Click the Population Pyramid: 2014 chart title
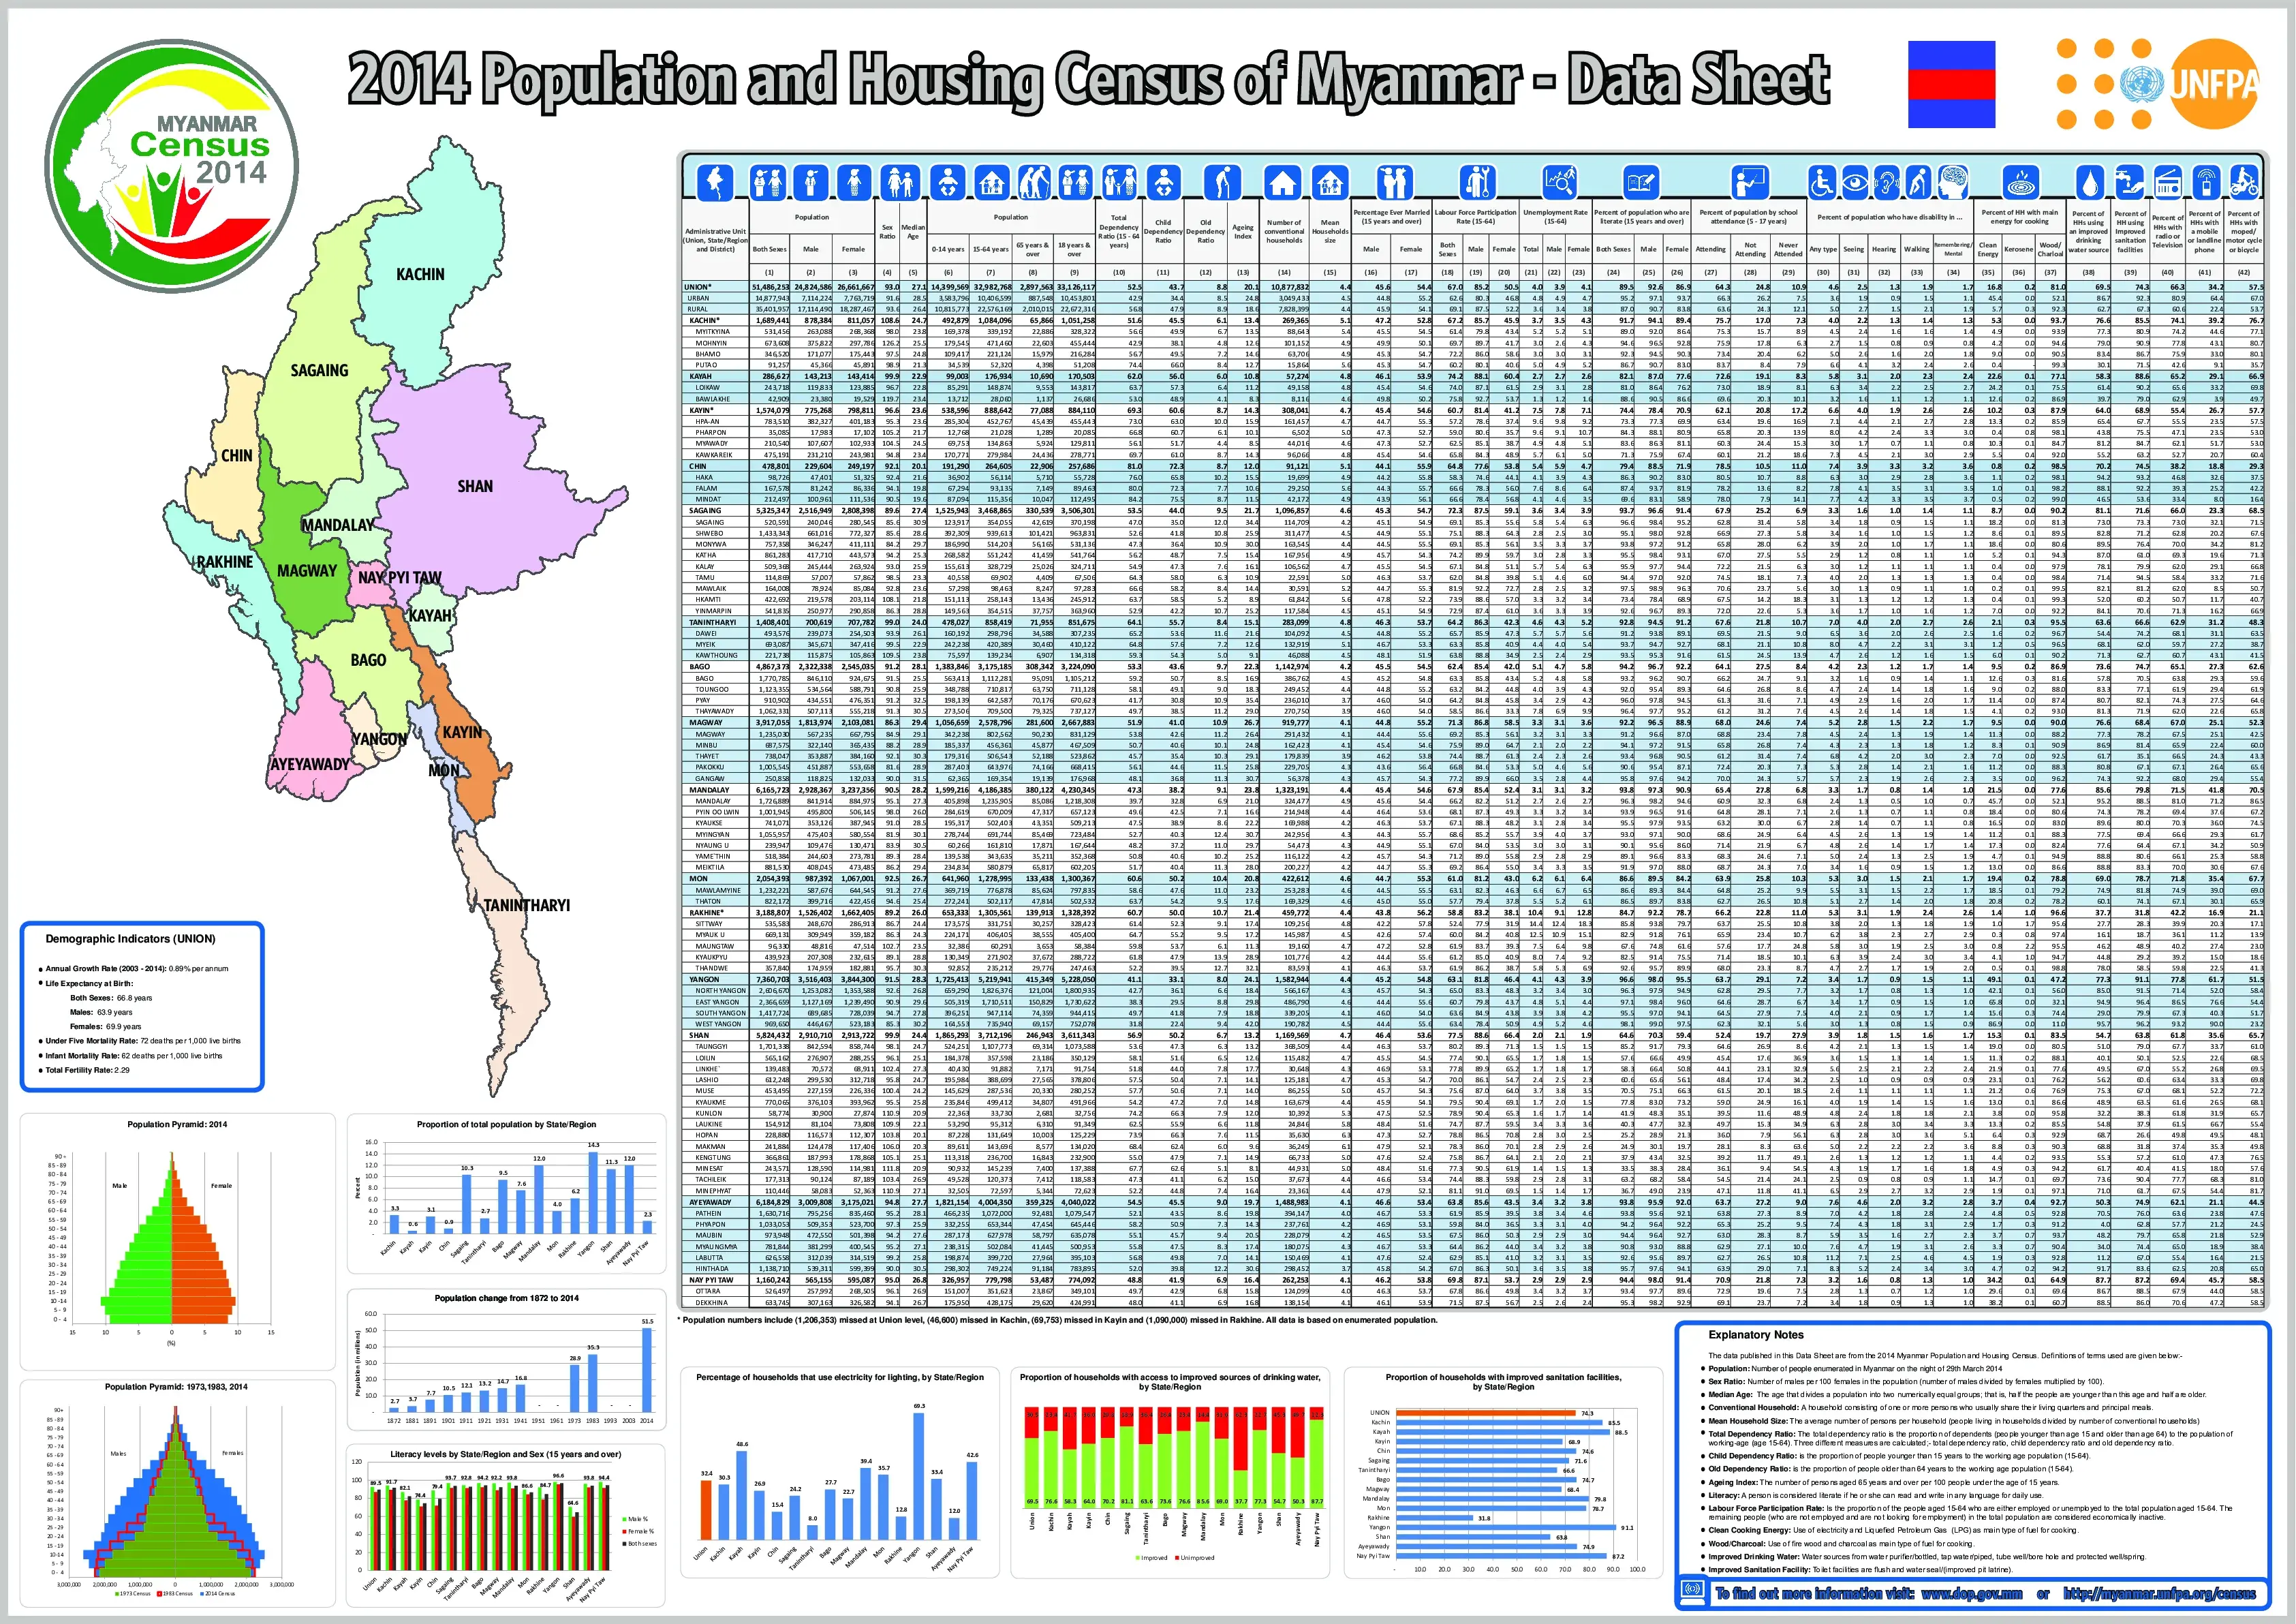 [177, 1124]
